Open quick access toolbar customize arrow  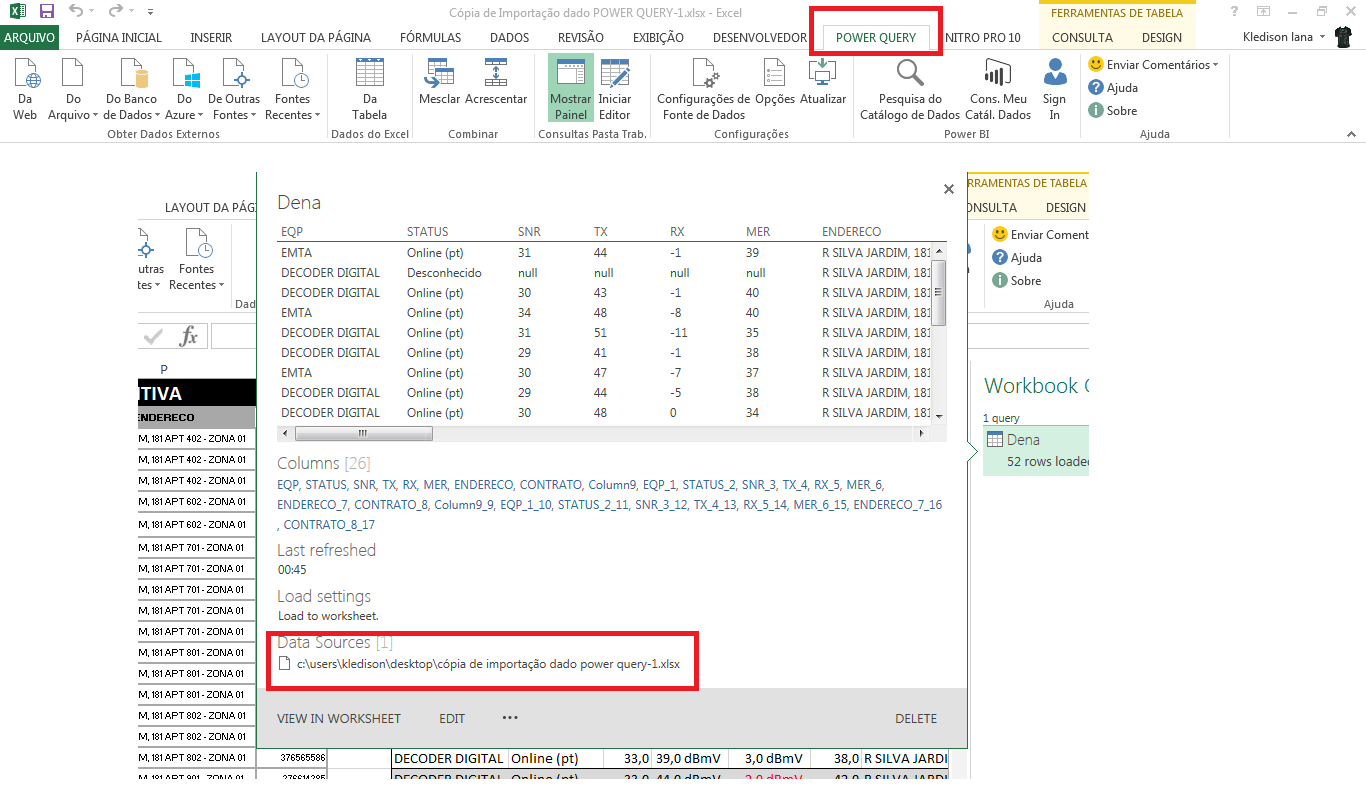150,12
